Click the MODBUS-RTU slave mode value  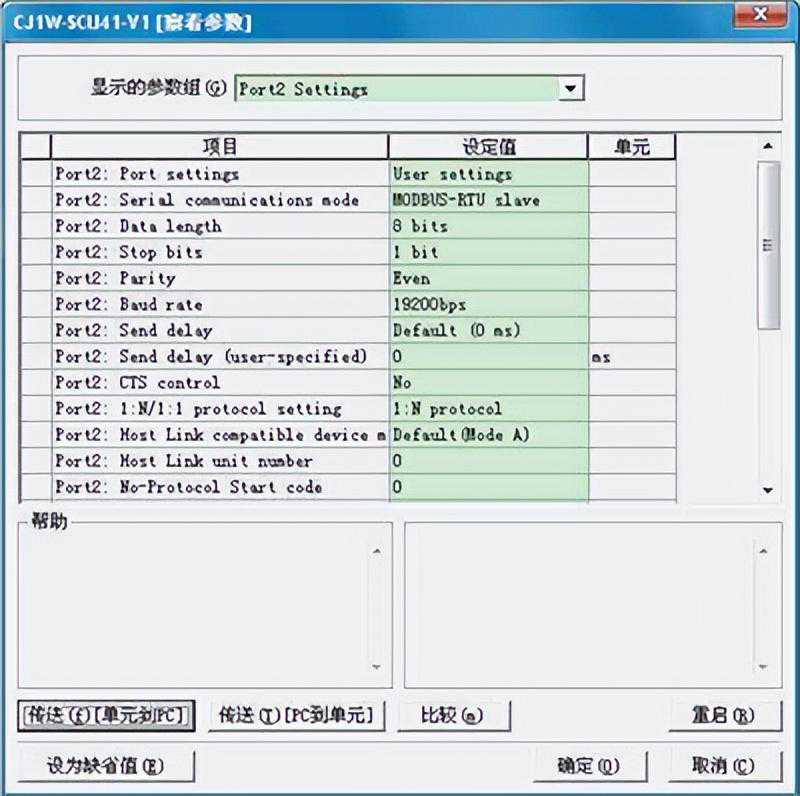pos(488,200)
